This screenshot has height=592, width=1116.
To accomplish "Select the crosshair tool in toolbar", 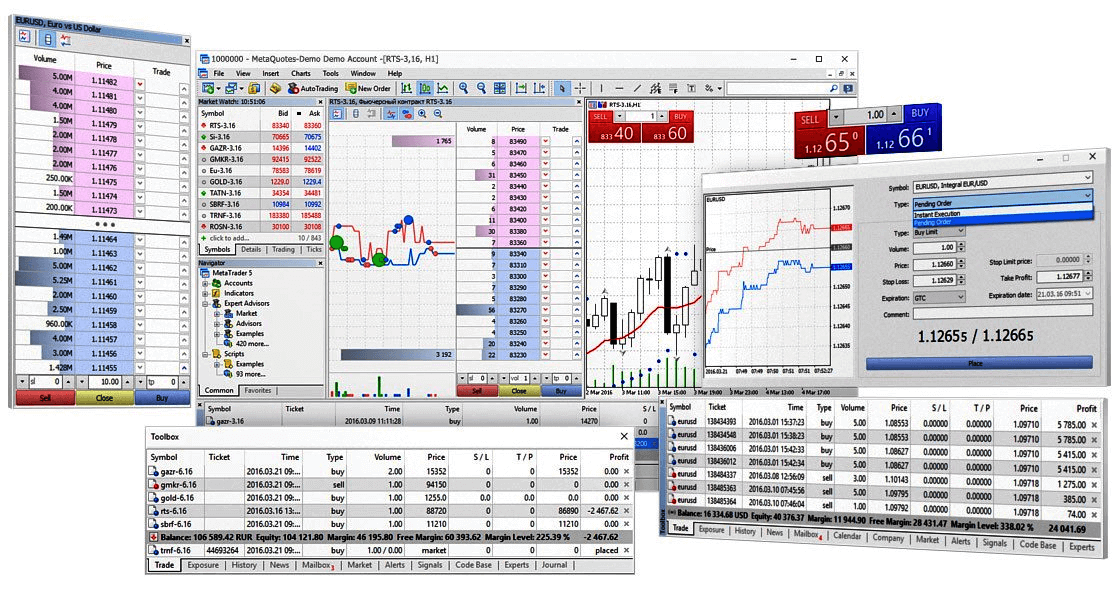I will (x=580, y=88).
